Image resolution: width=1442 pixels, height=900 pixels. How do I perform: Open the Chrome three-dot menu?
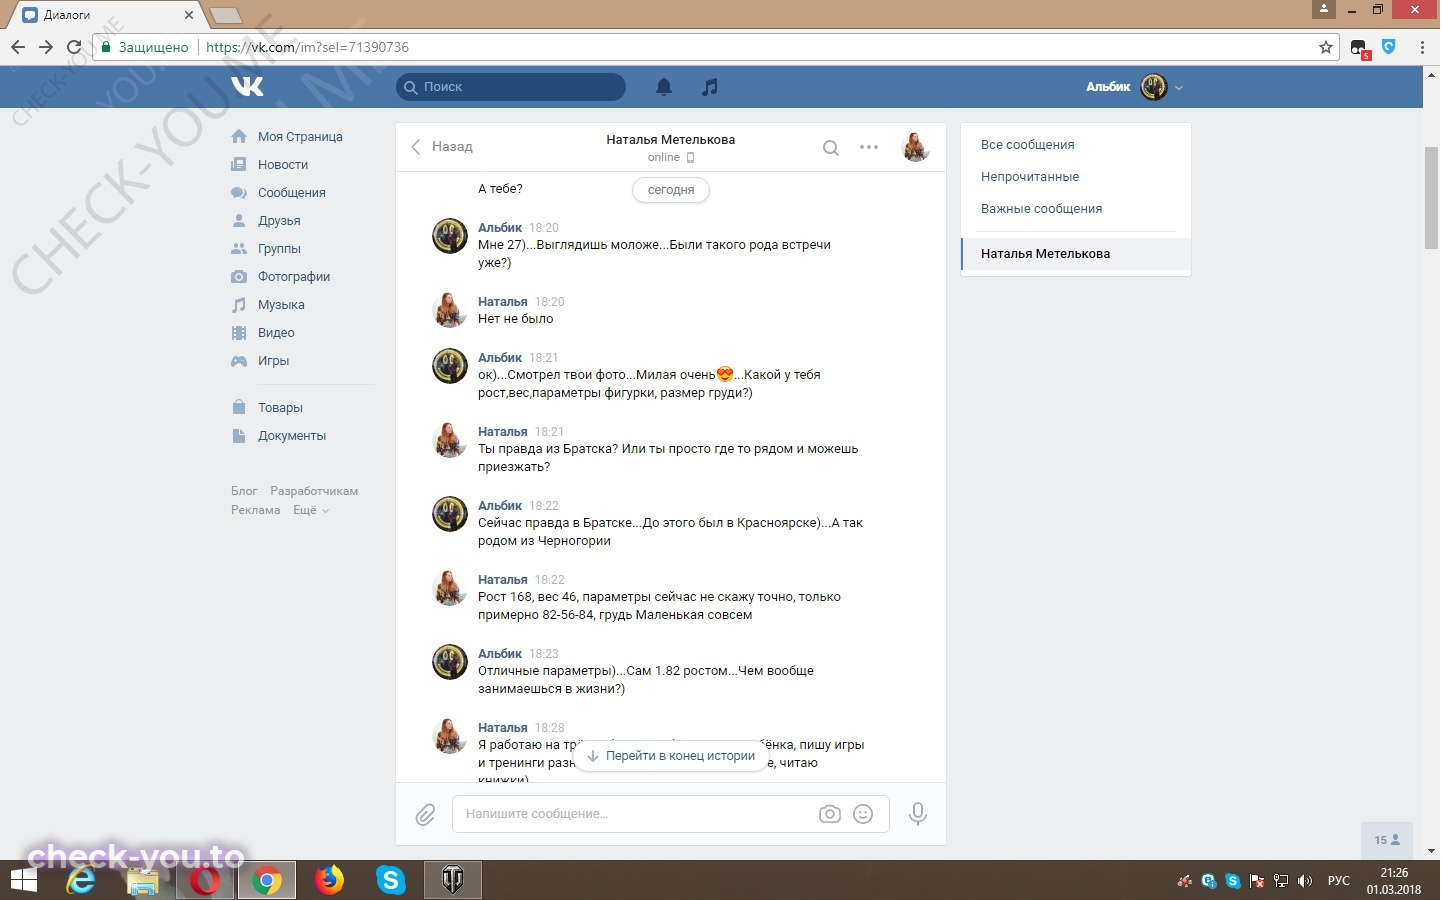click(x=1422, y=47)
